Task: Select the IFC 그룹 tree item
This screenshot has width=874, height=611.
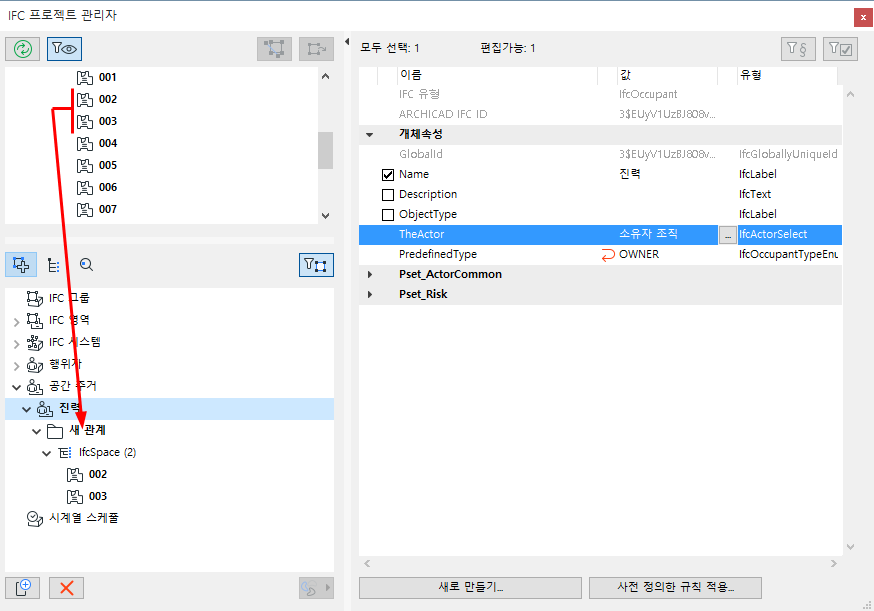Action: pyautogui.click(x=69, y=298)
